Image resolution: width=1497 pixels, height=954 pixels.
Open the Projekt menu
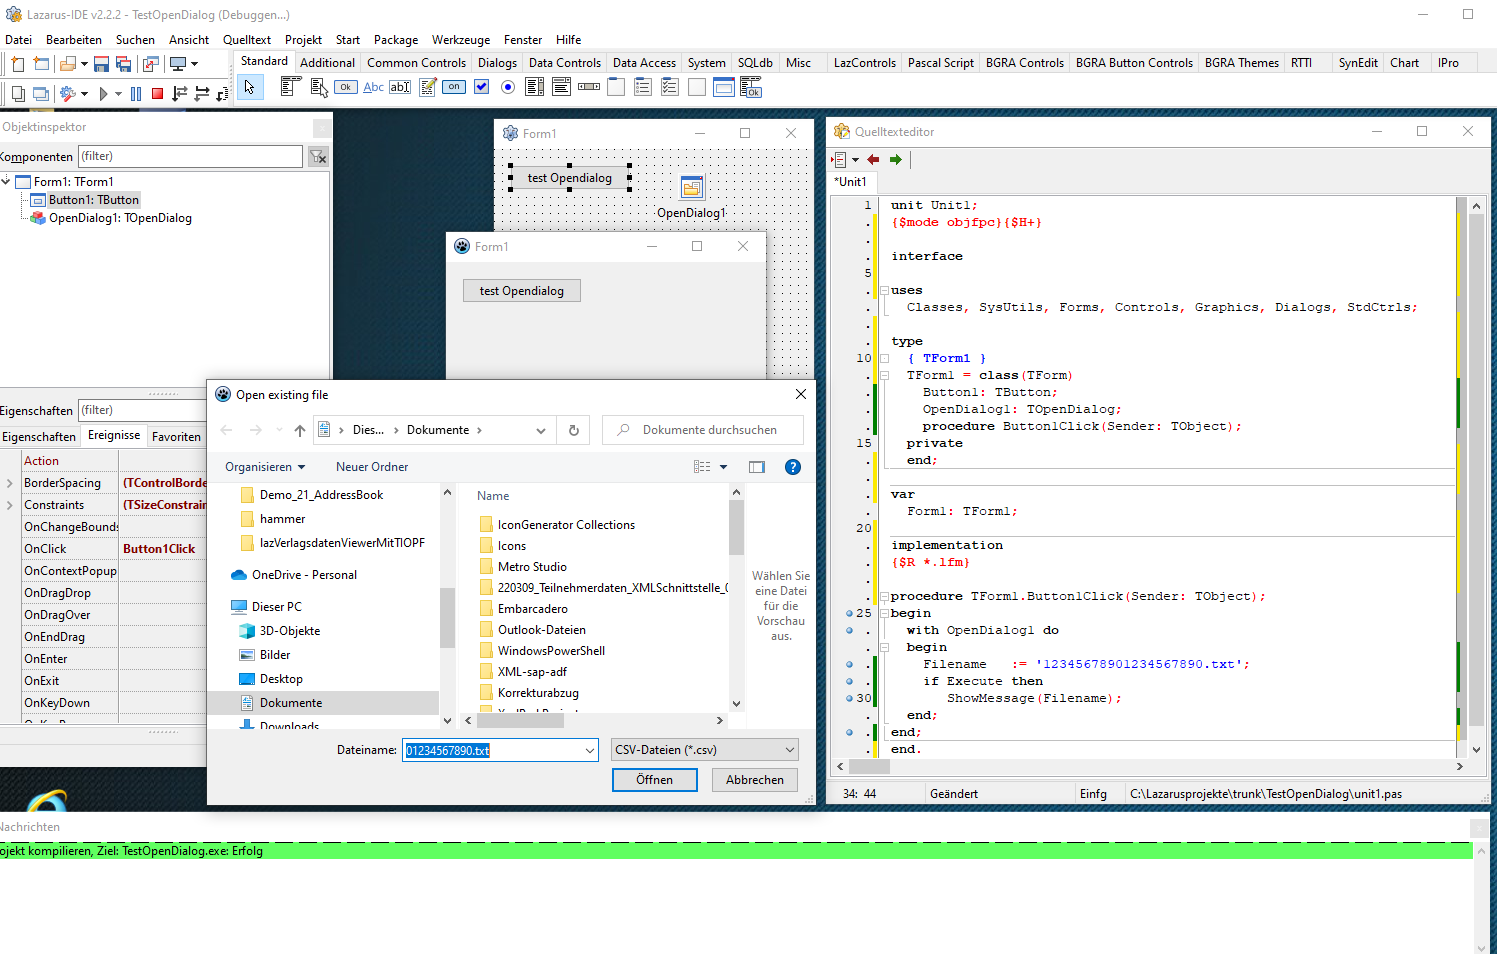303,40
